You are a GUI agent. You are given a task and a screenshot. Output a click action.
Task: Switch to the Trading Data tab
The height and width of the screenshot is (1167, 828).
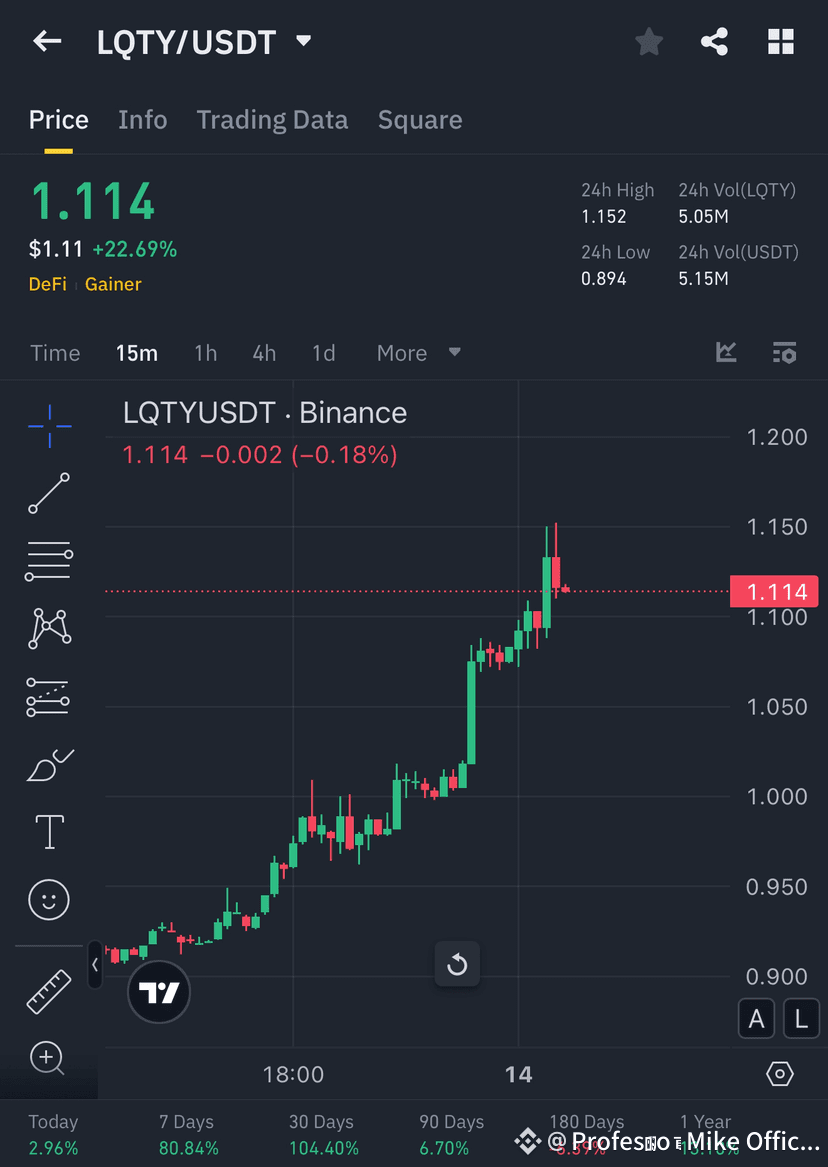pyautogui.click(x=271, y=119)
